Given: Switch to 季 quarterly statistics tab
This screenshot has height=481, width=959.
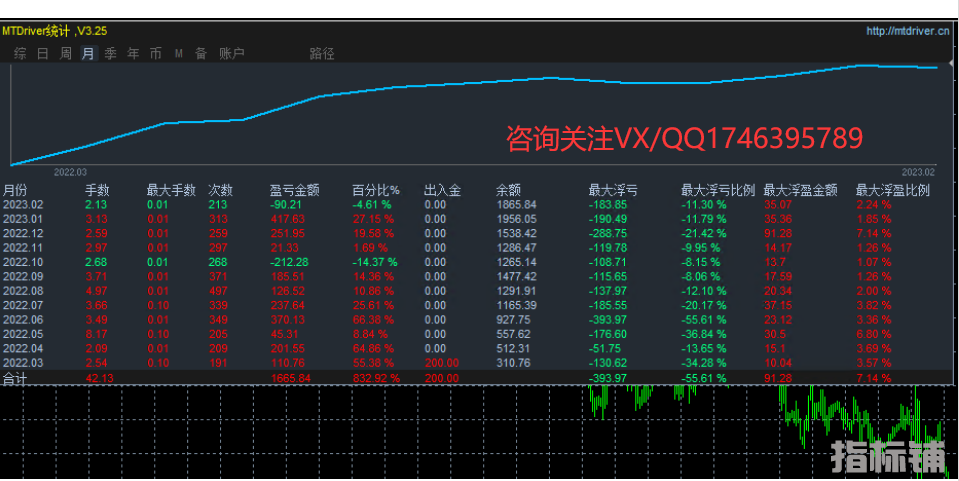Looking at the screenshot, I should (110, 53).
